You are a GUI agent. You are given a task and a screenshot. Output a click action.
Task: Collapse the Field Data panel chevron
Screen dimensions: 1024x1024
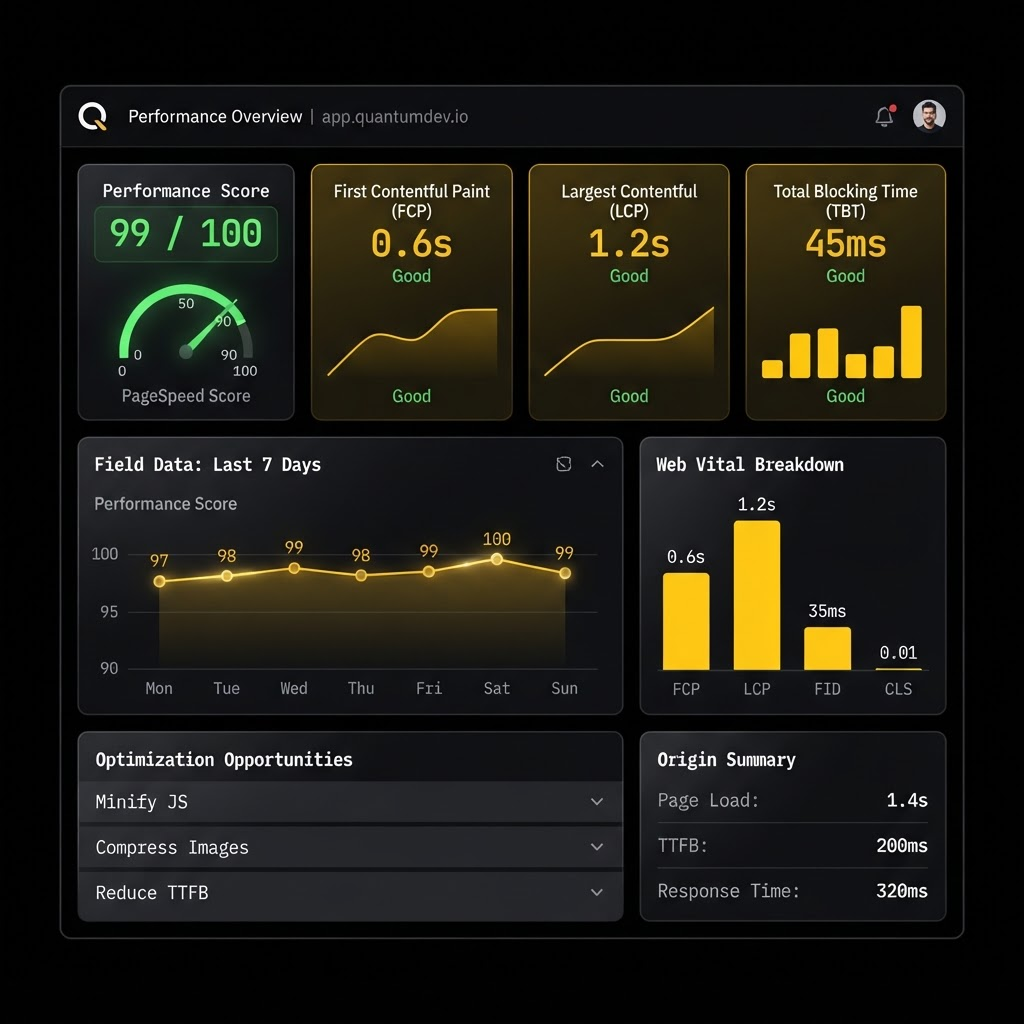tap(597, 464)
